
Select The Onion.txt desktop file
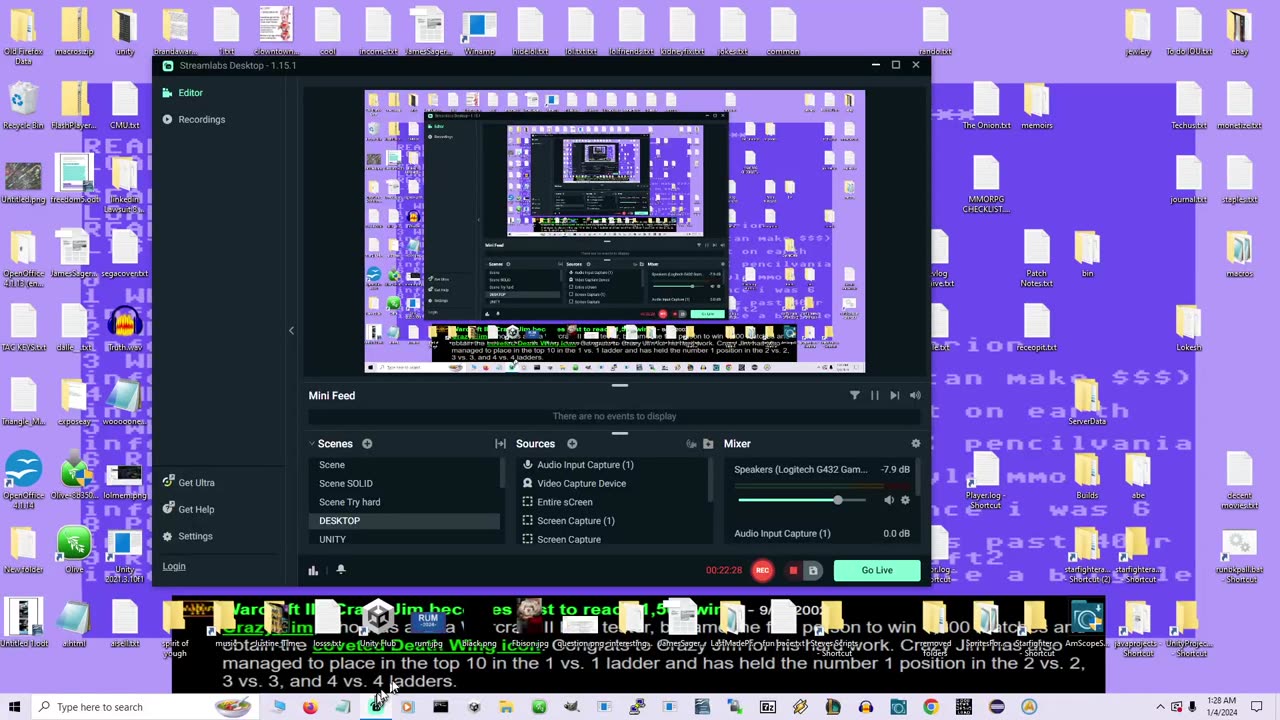pos(987,106)
